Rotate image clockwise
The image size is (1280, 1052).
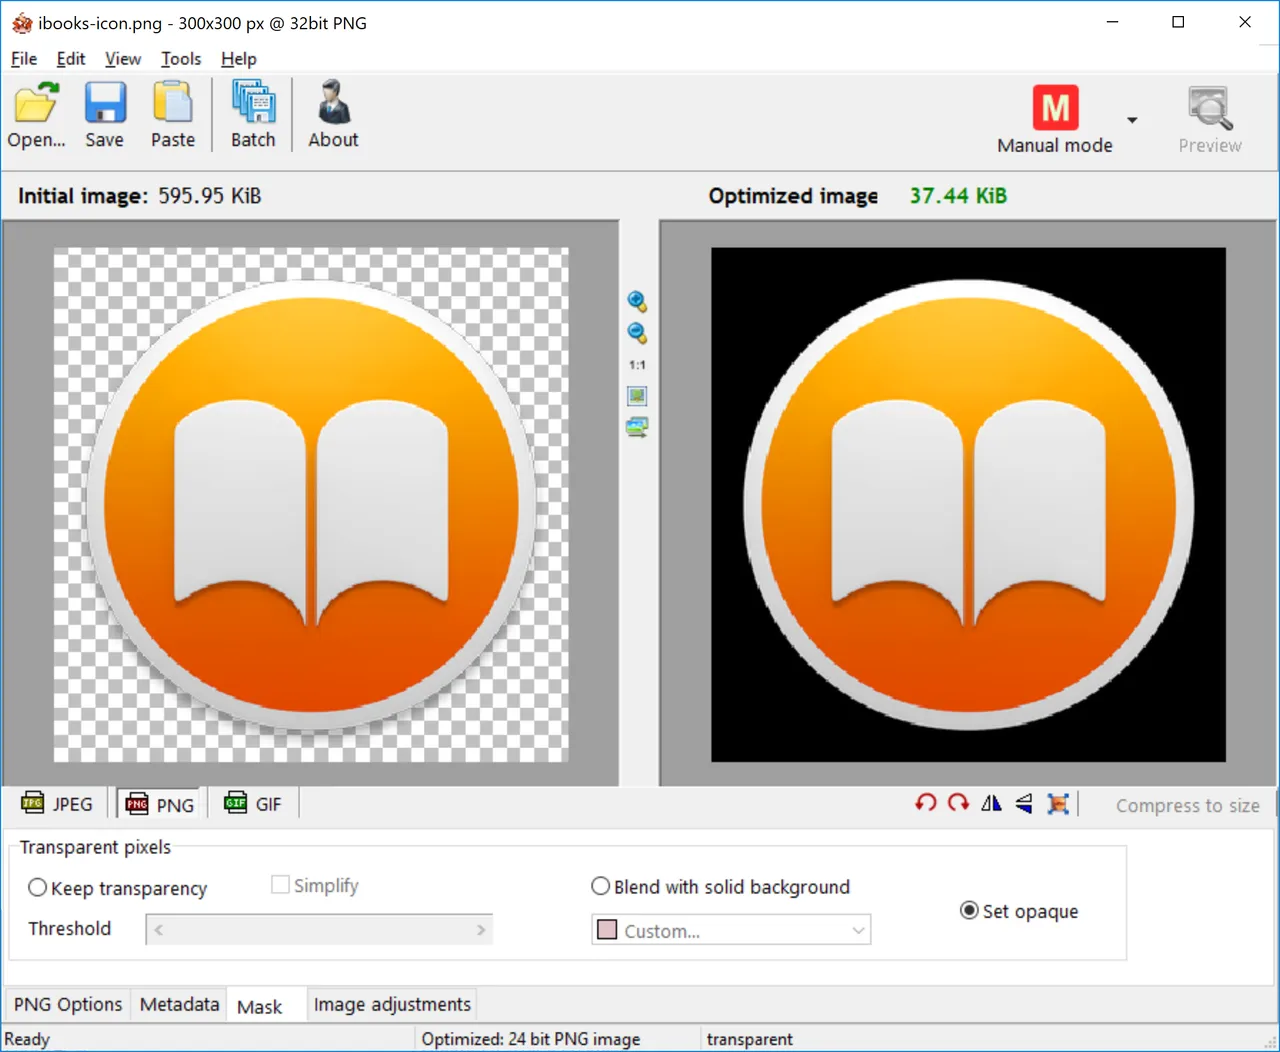pyautogui.click(x=958, y=803)
